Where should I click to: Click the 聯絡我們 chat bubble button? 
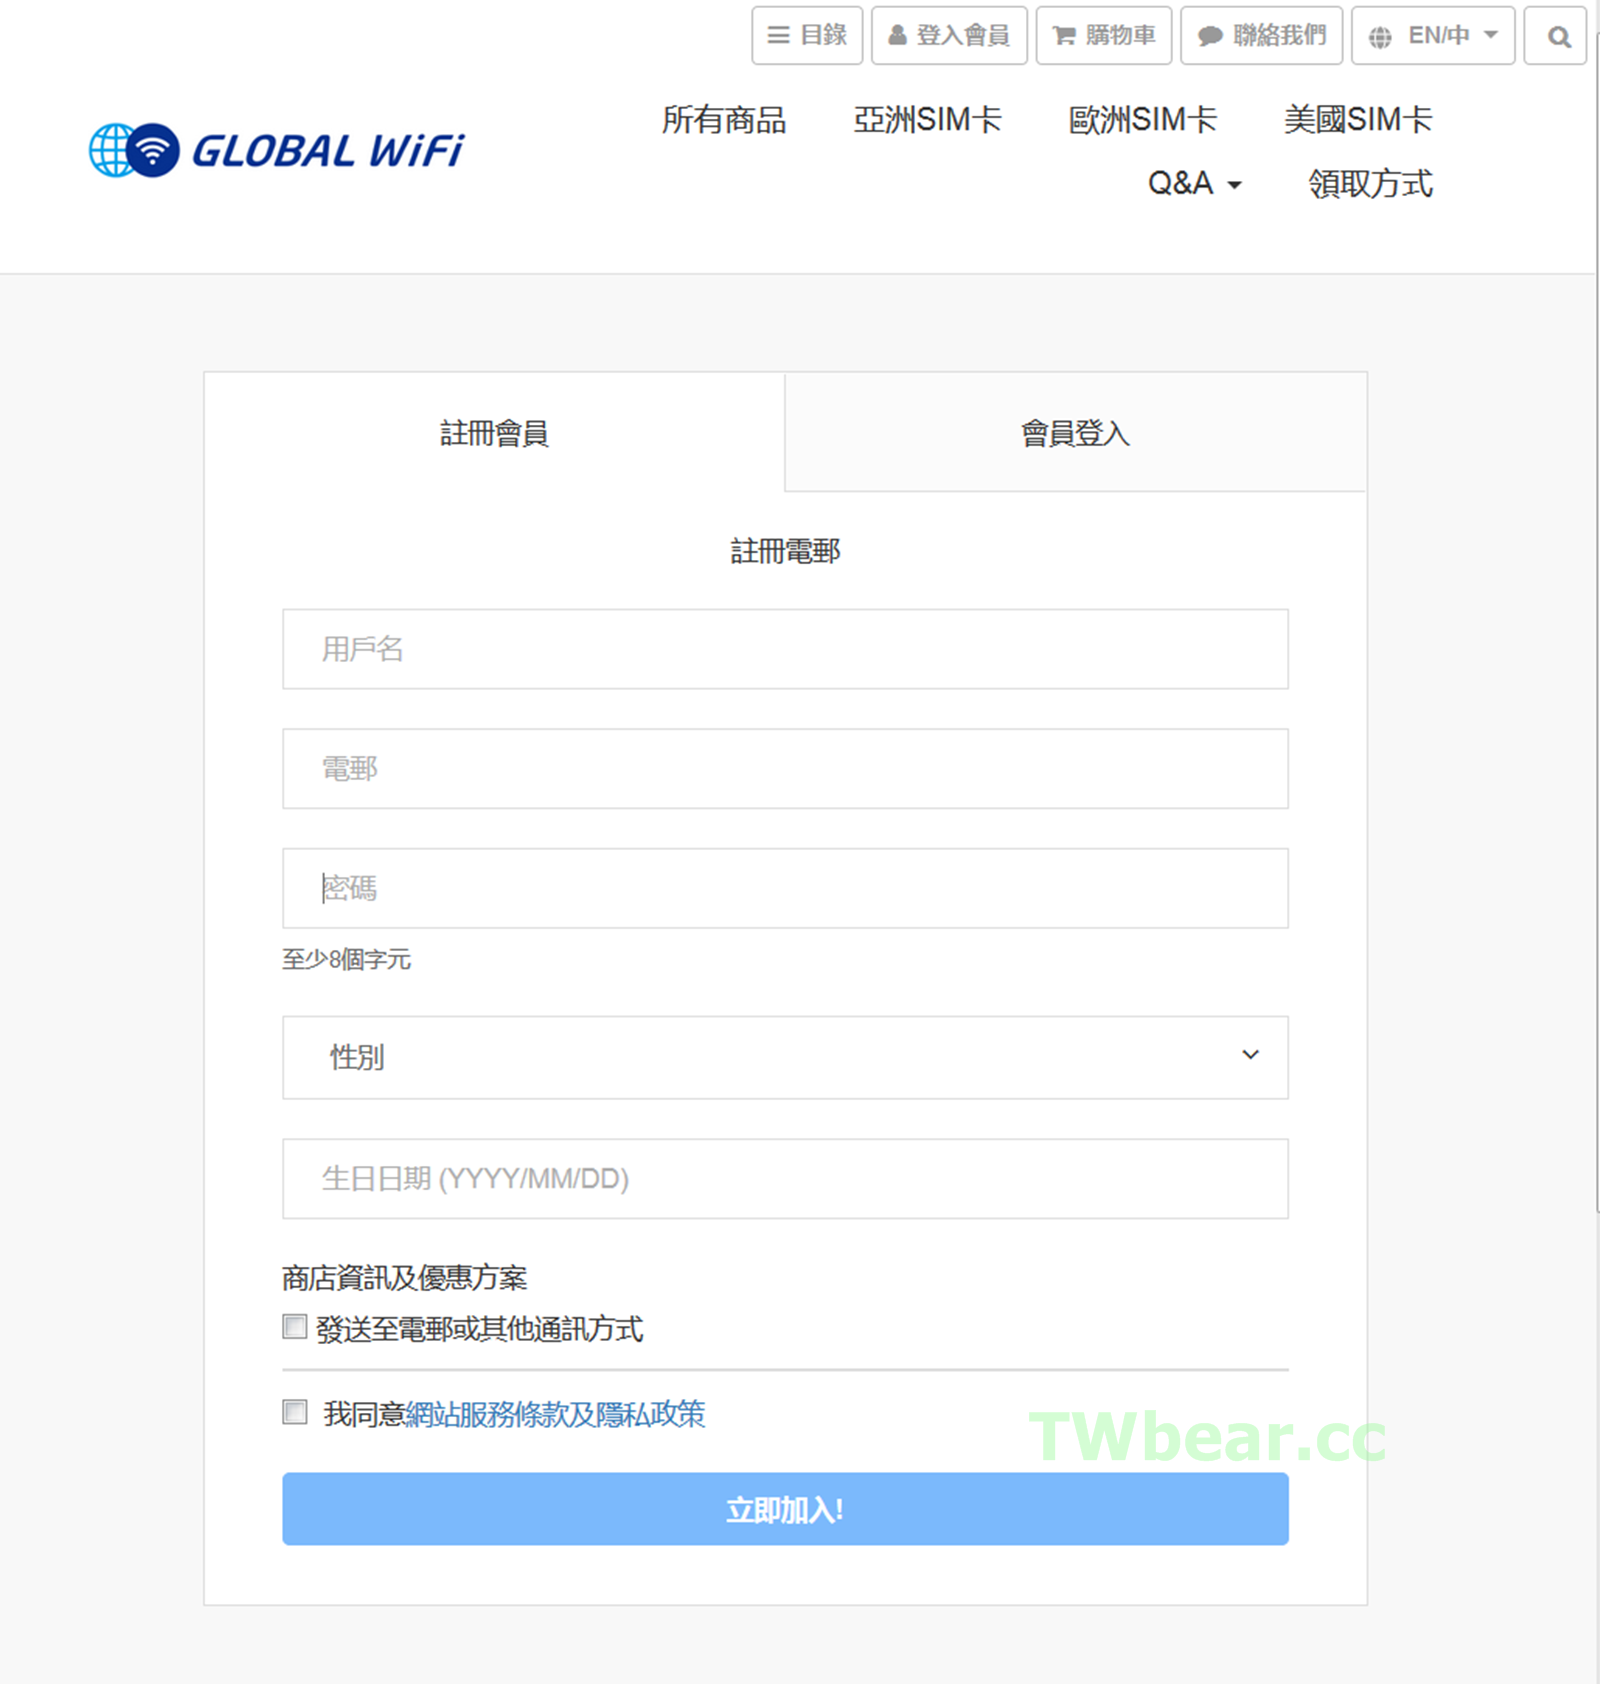(x=1261, y=36)
